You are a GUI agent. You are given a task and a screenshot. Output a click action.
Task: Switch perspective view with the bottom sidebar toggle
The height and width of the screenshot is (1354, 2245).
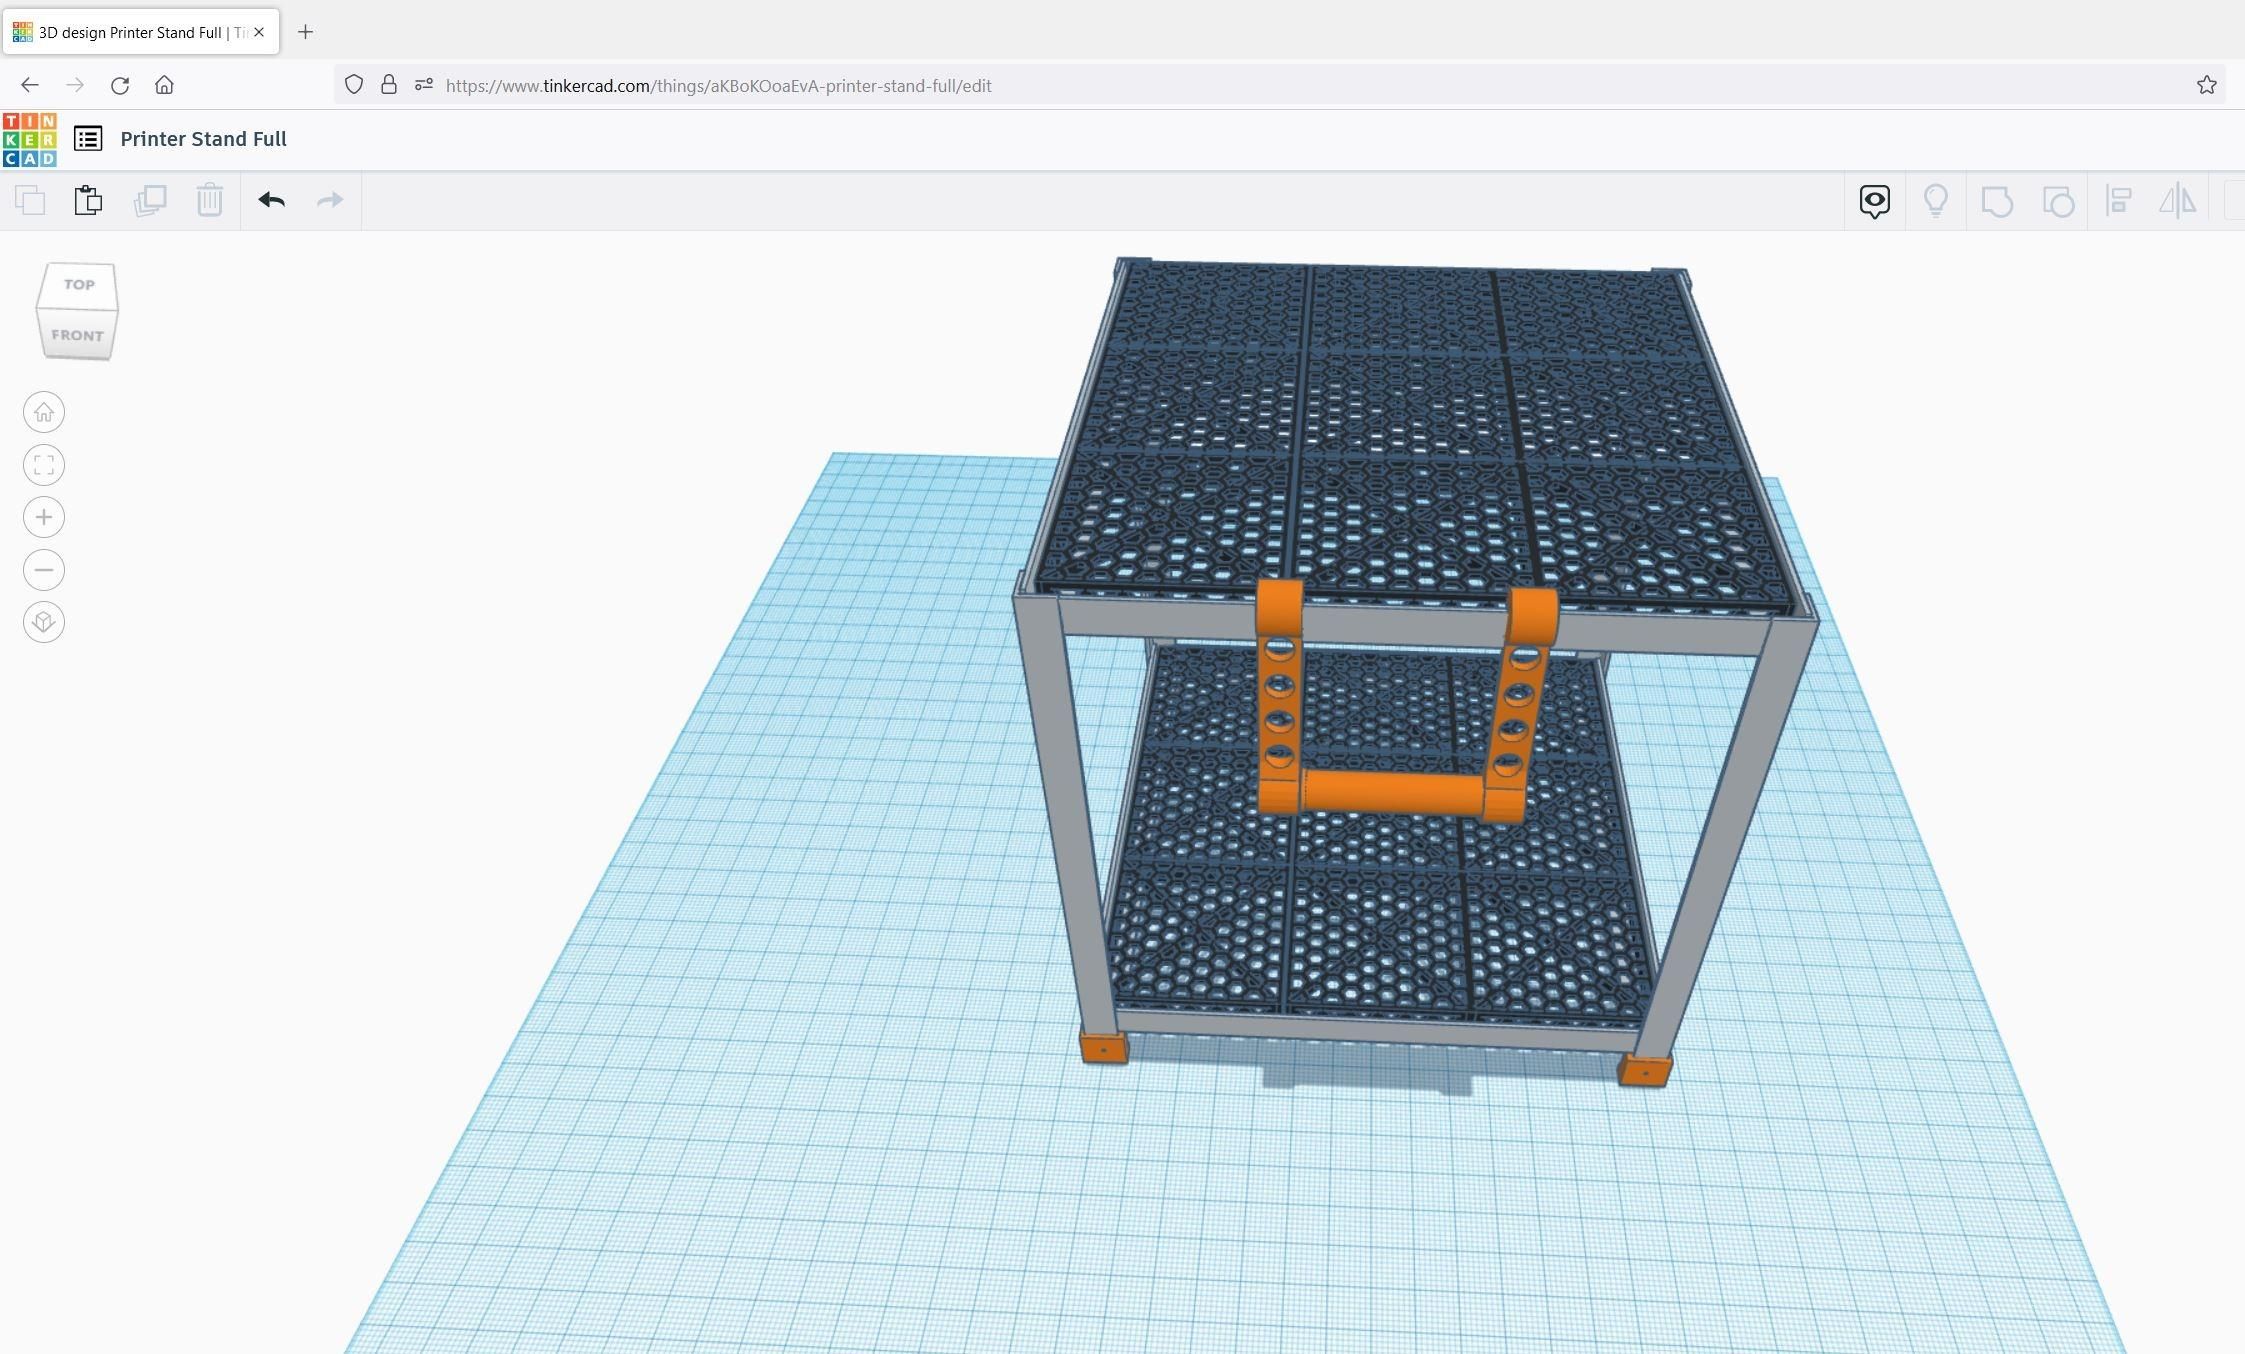[43, 621]
